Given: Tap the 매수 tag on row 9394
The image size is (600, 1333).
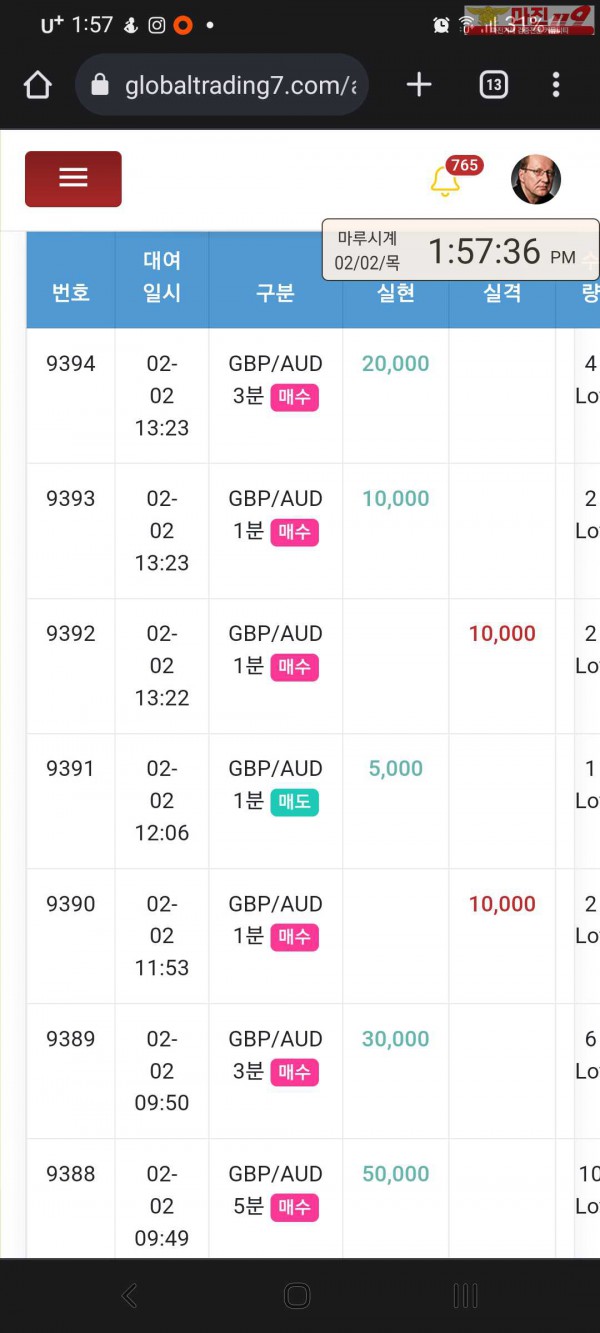Looking at the screenshot, I should pos(295,397).
